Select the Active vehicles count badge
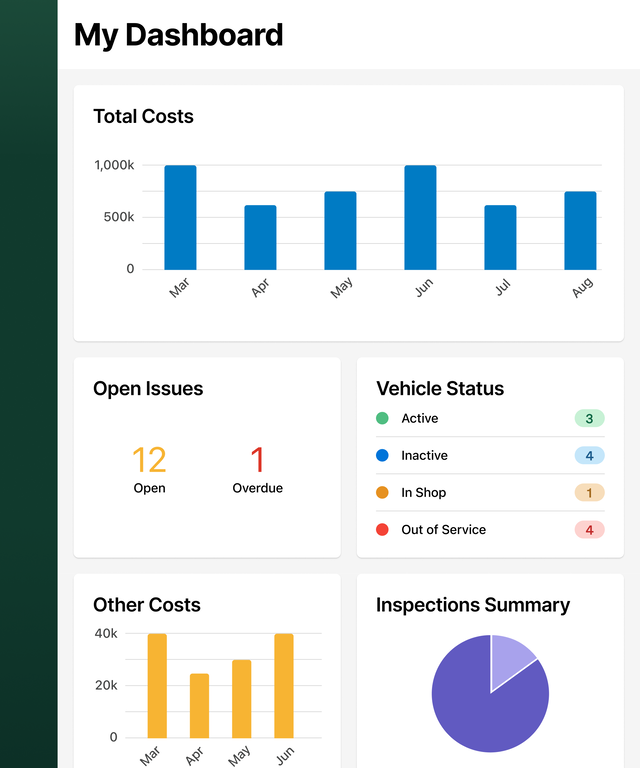The width and height of the screenshot is (640, 768). click(589, 419)
